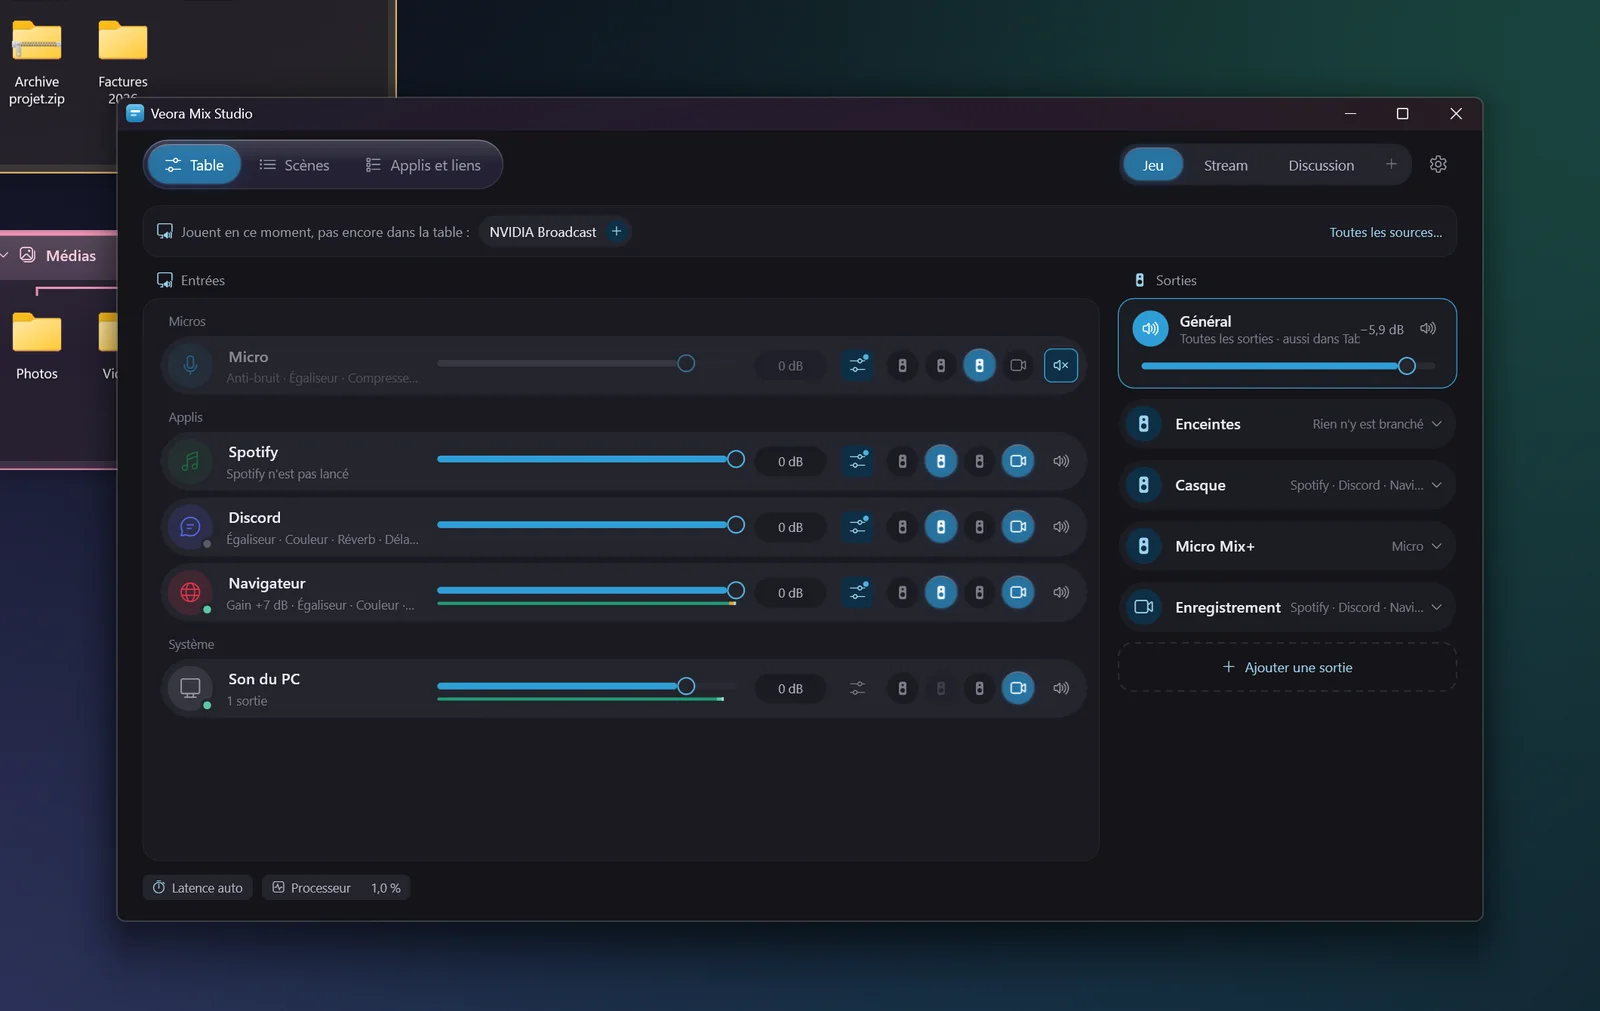The height and width of the screenshot is (1011, 1600).
Task: Click Ajouter une sortie
Action: pos(1287,667)
